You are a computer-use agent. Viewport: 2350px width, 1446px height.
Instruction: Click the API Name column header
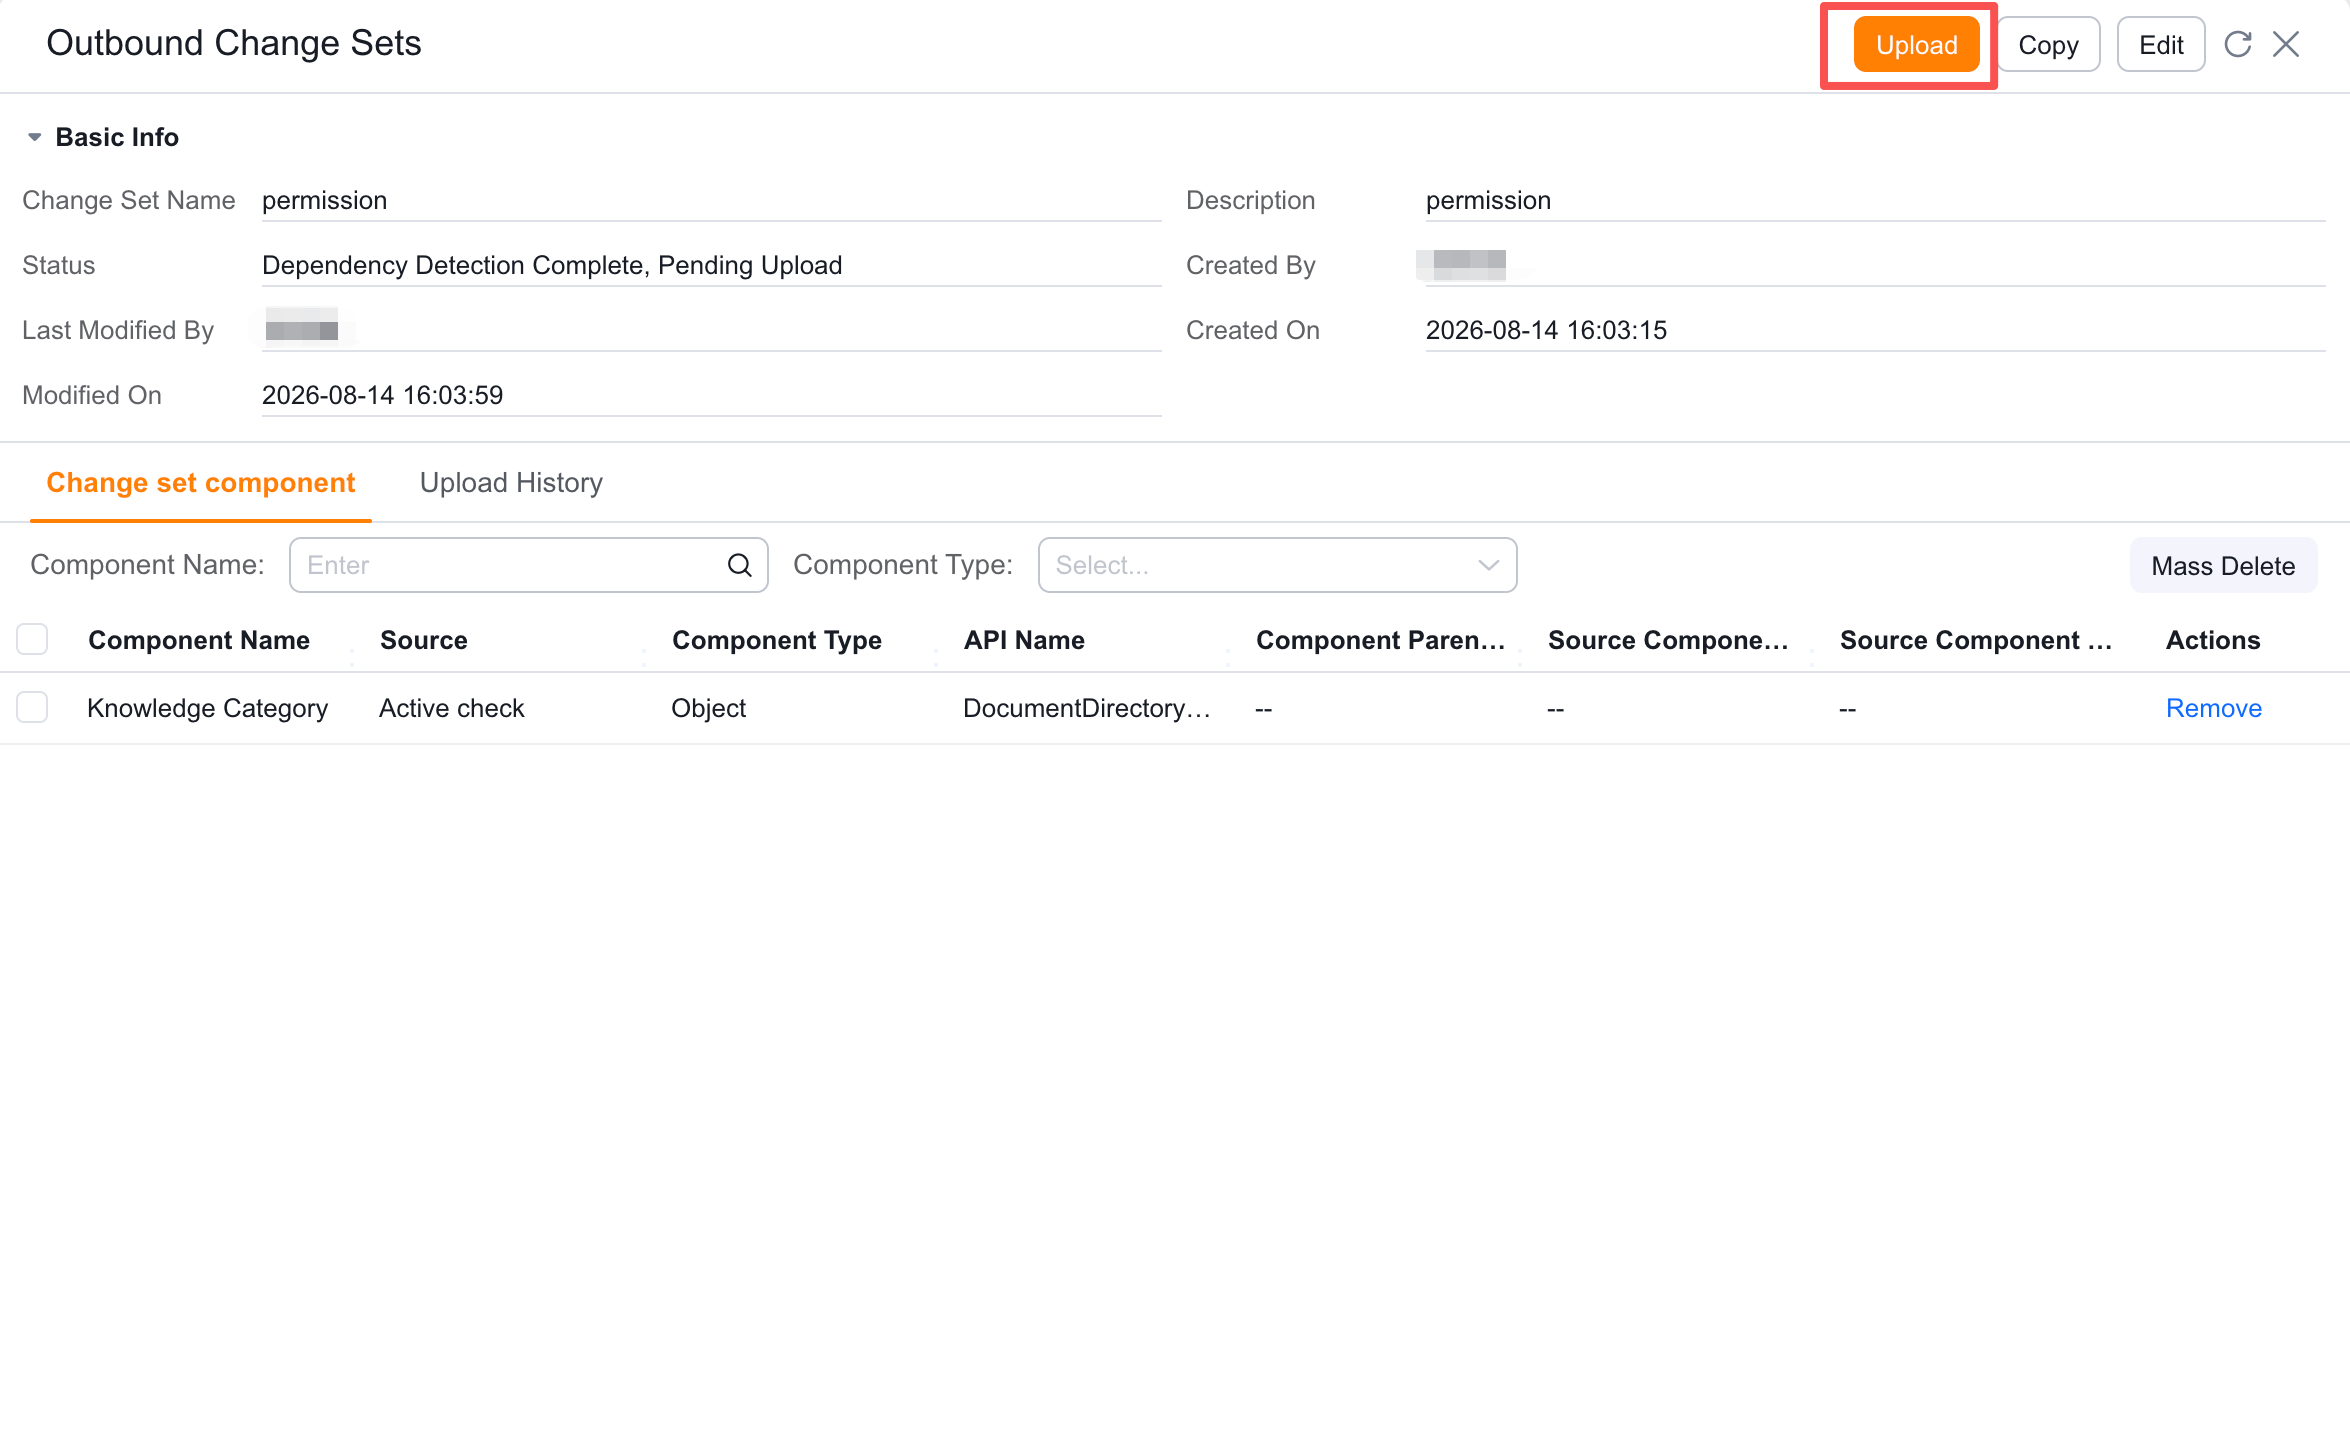pos(1024,640)
